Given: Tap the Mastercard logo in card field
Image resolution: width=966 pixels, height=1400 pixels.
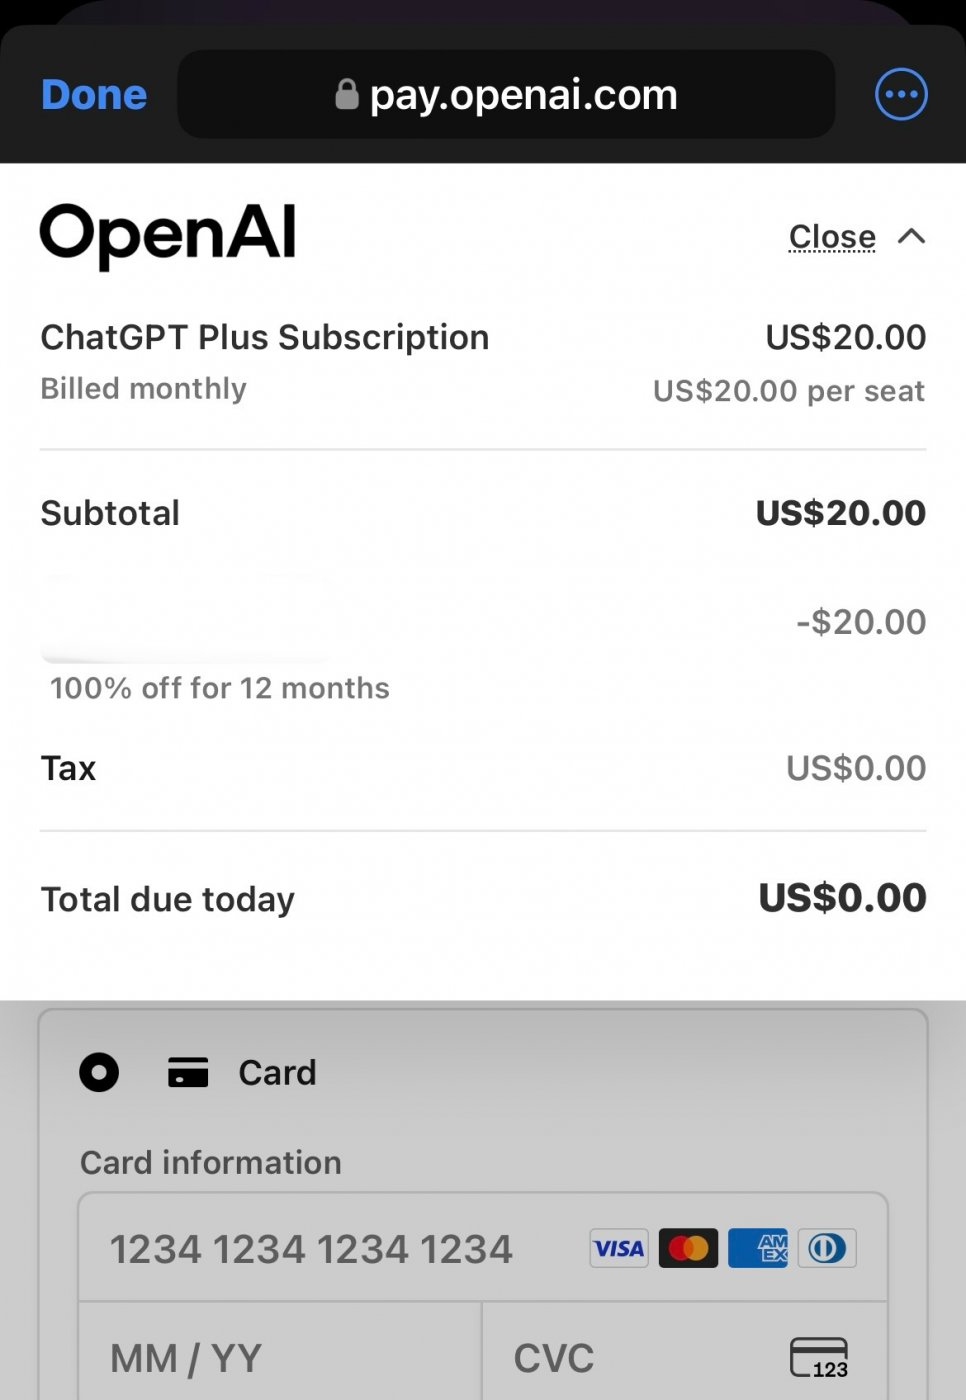Looking at the screenshot, I should tap(688, 1248).
